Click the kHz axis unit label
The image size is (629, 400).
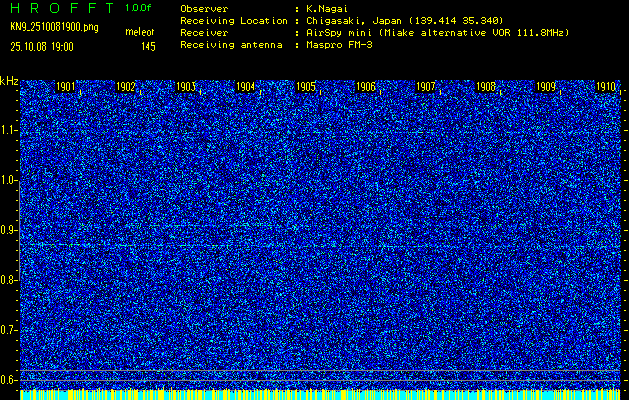(x=9, y=81)
